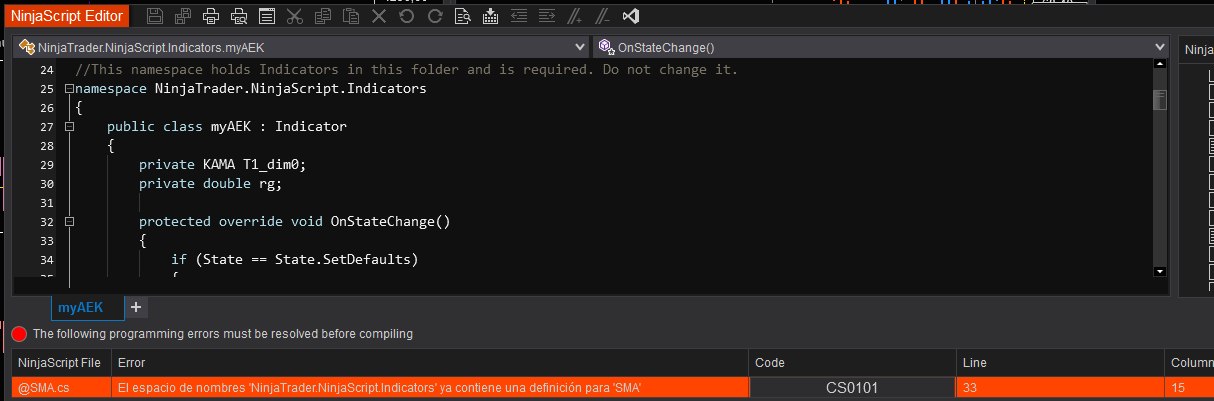
Task: Comment selected lines with the comment icon
Action: click(574, 16)
